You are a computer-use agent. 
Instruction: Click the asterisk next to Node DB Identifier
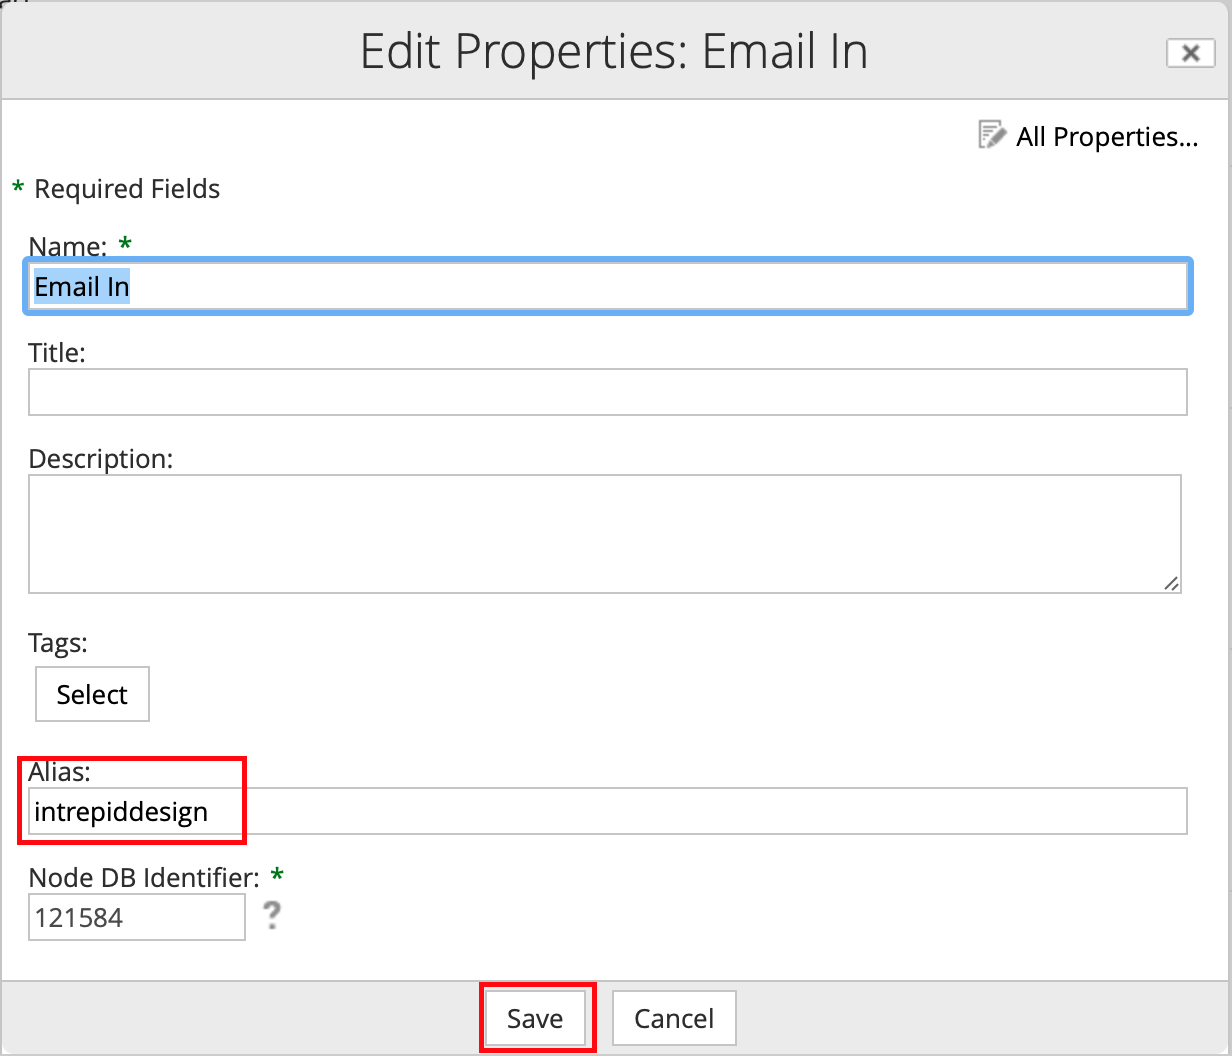[x=276, y=874]
